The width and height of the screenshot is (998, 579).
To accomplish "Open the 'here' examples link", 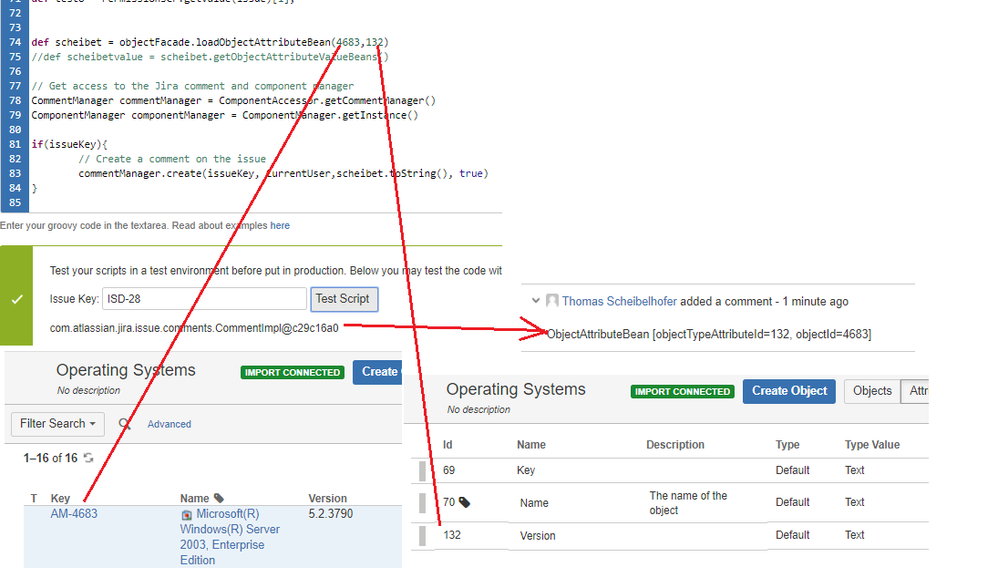I will 280,225.
